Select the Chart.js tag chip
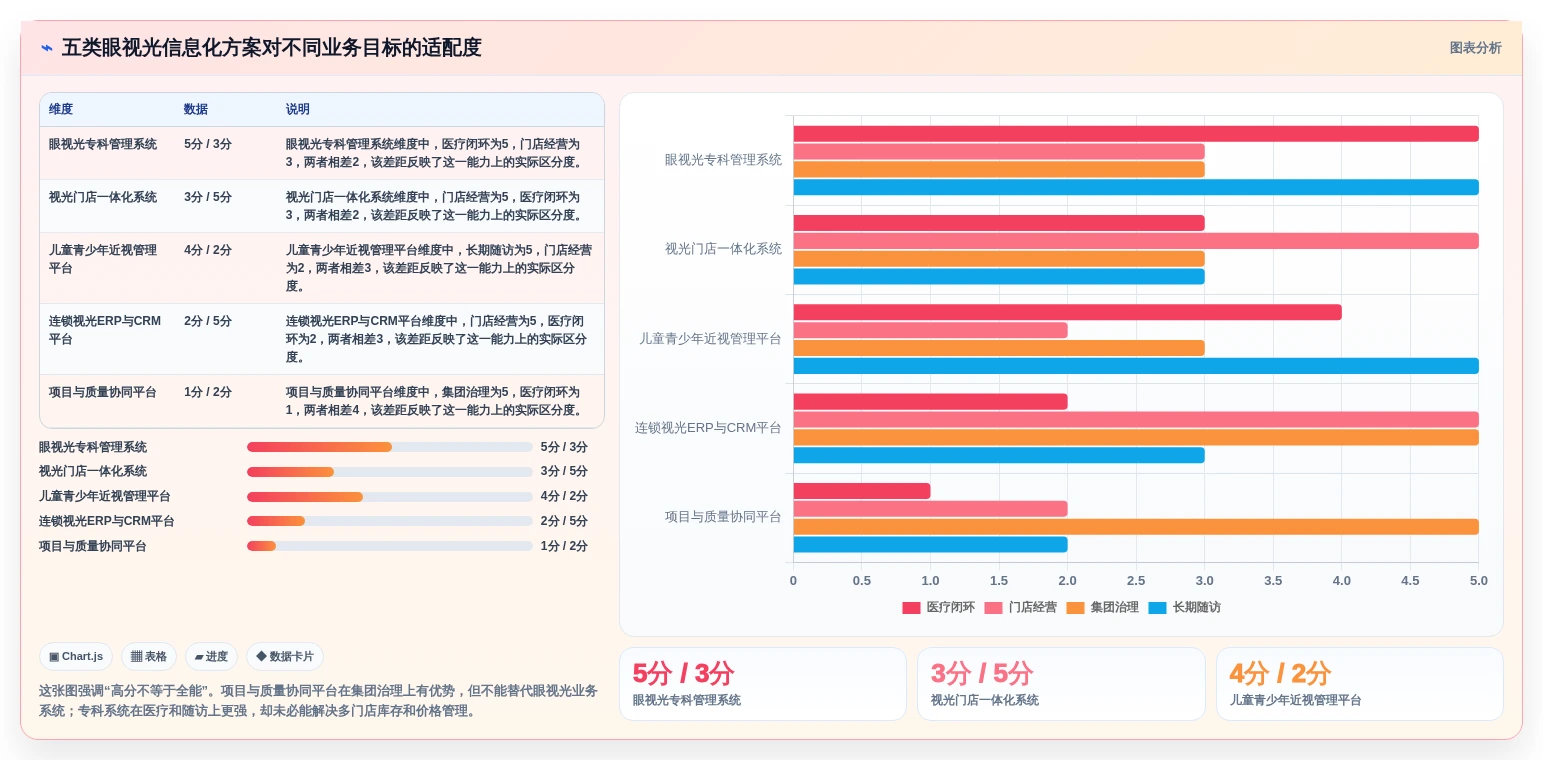 (76, 657)
